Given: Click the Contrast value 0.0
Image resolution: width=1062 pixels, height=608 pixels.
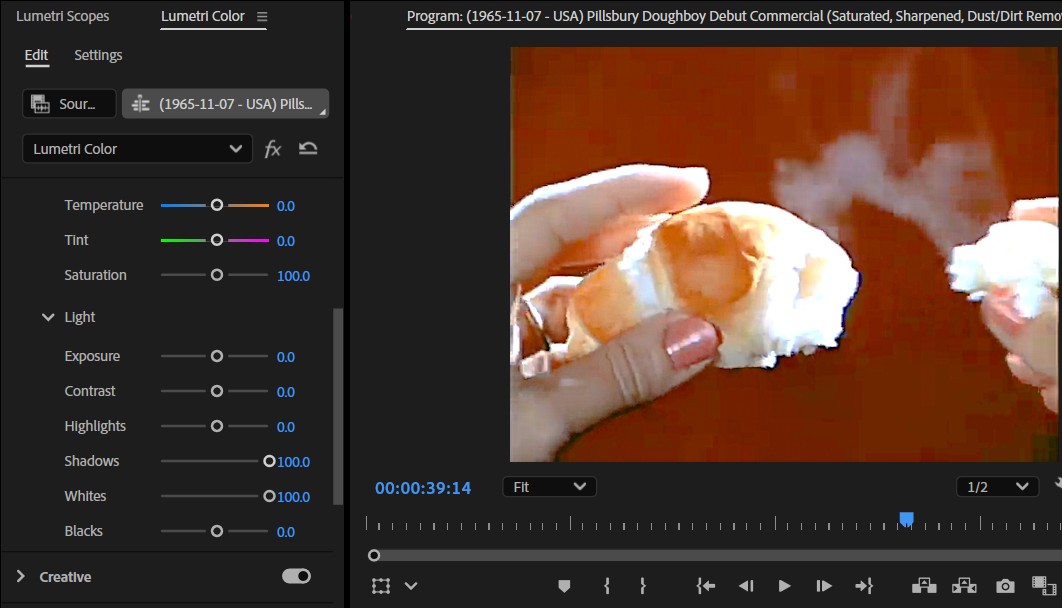Looking at the screenshot, I should point(286,392).
